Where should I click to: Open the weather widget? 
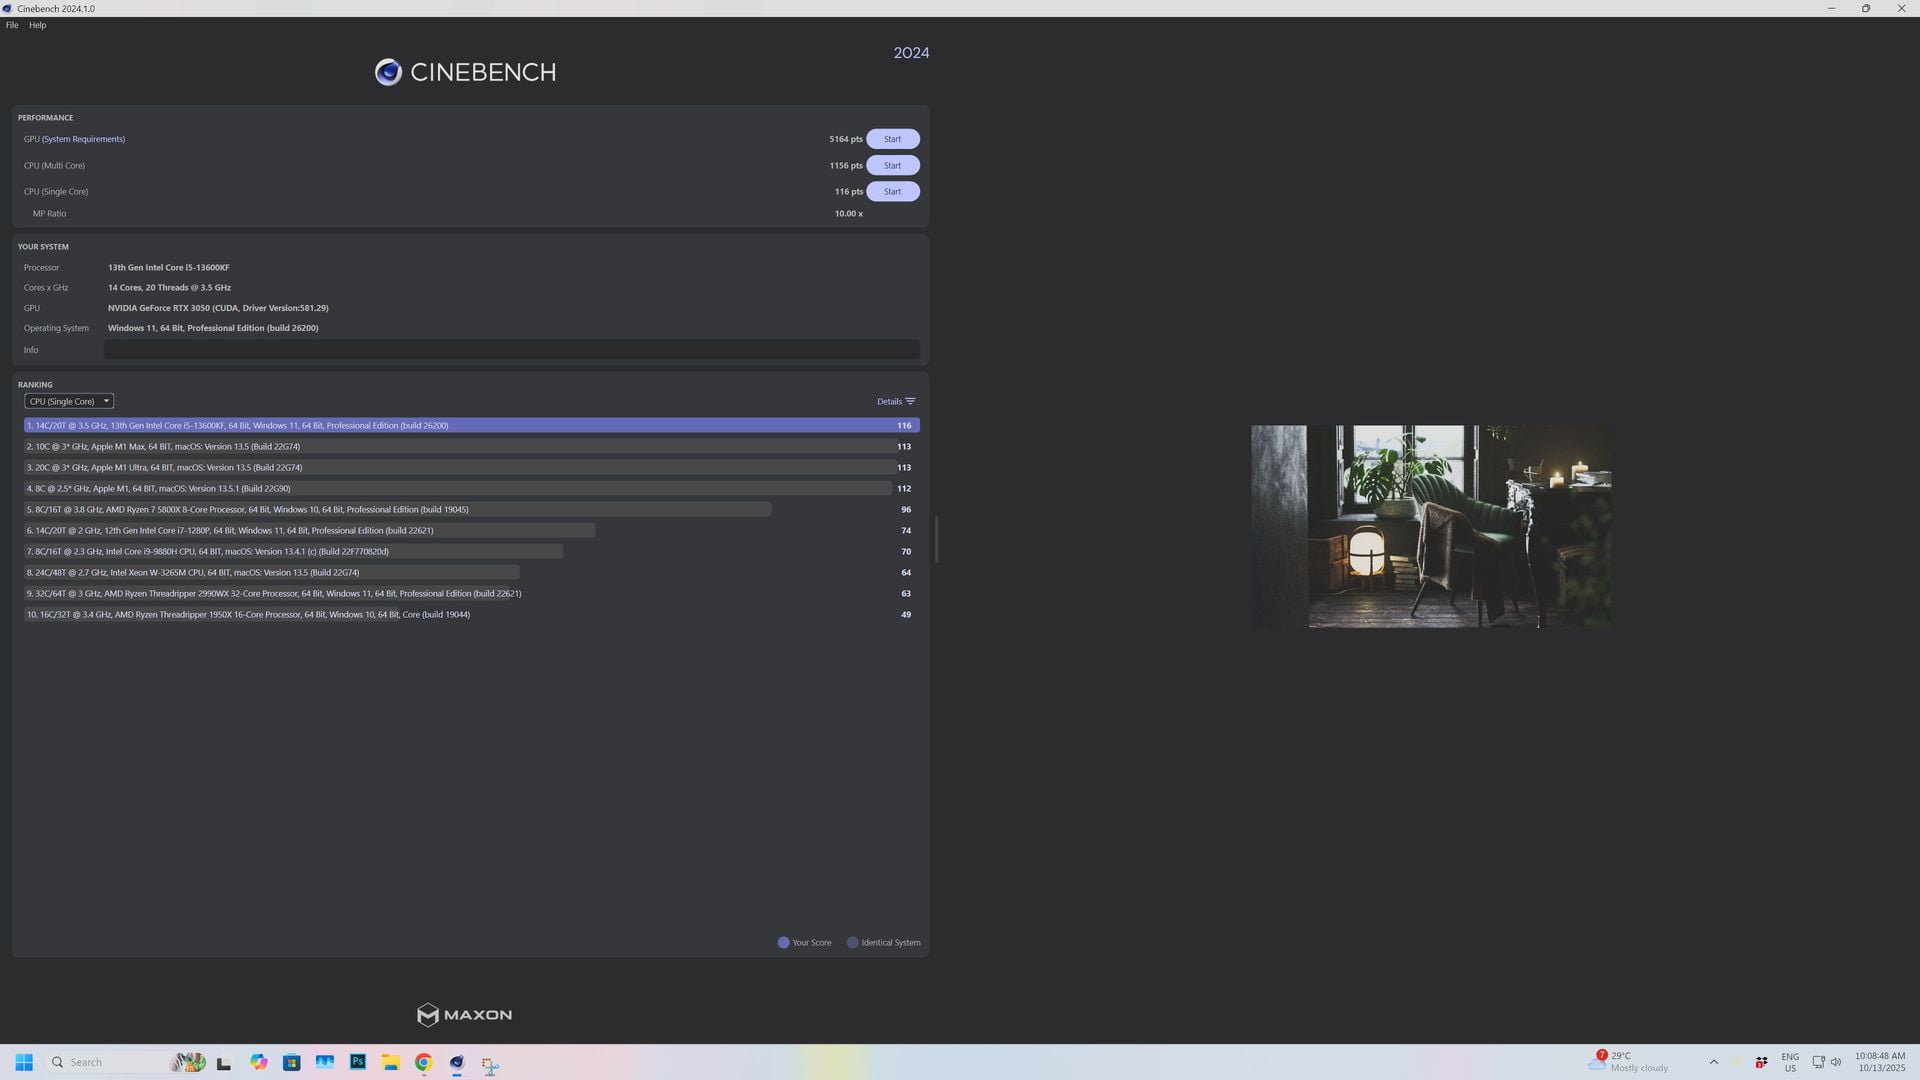[x=1628, y=1062]
